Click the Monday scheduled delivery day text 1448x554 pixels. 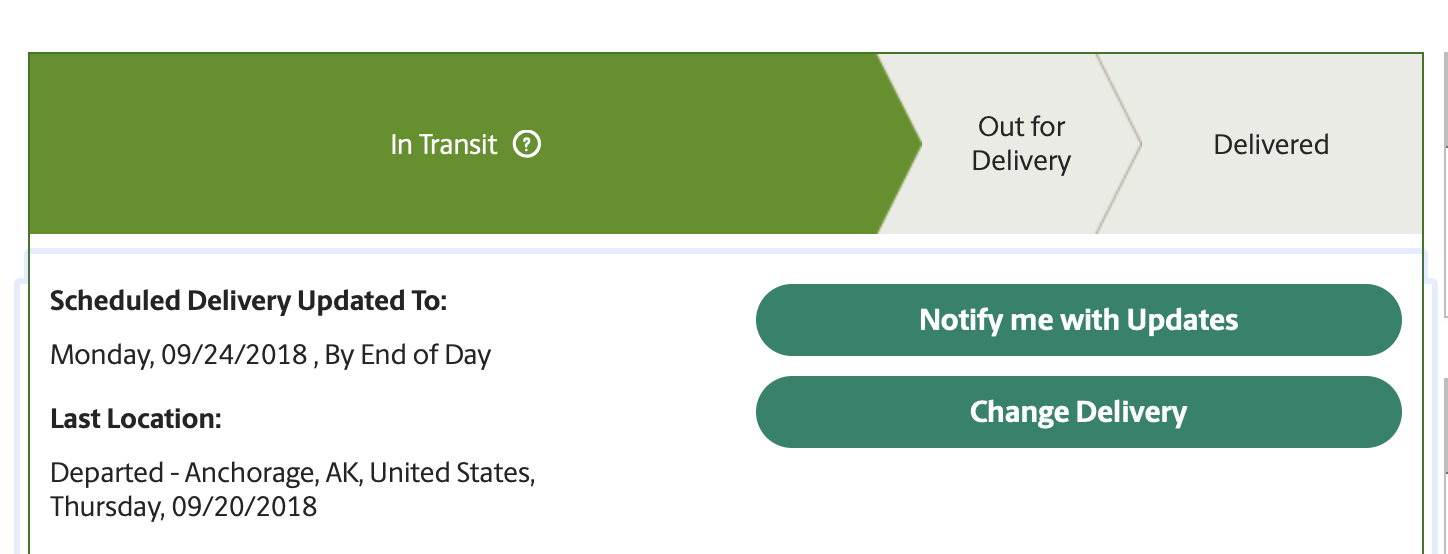[101, 355]
